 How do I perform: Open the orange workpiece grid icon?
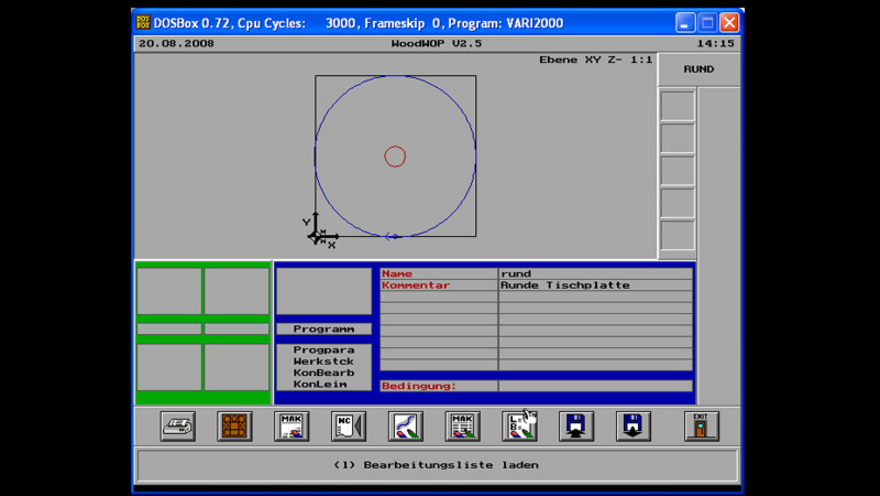pyautogui.click(x=235, y=426)
